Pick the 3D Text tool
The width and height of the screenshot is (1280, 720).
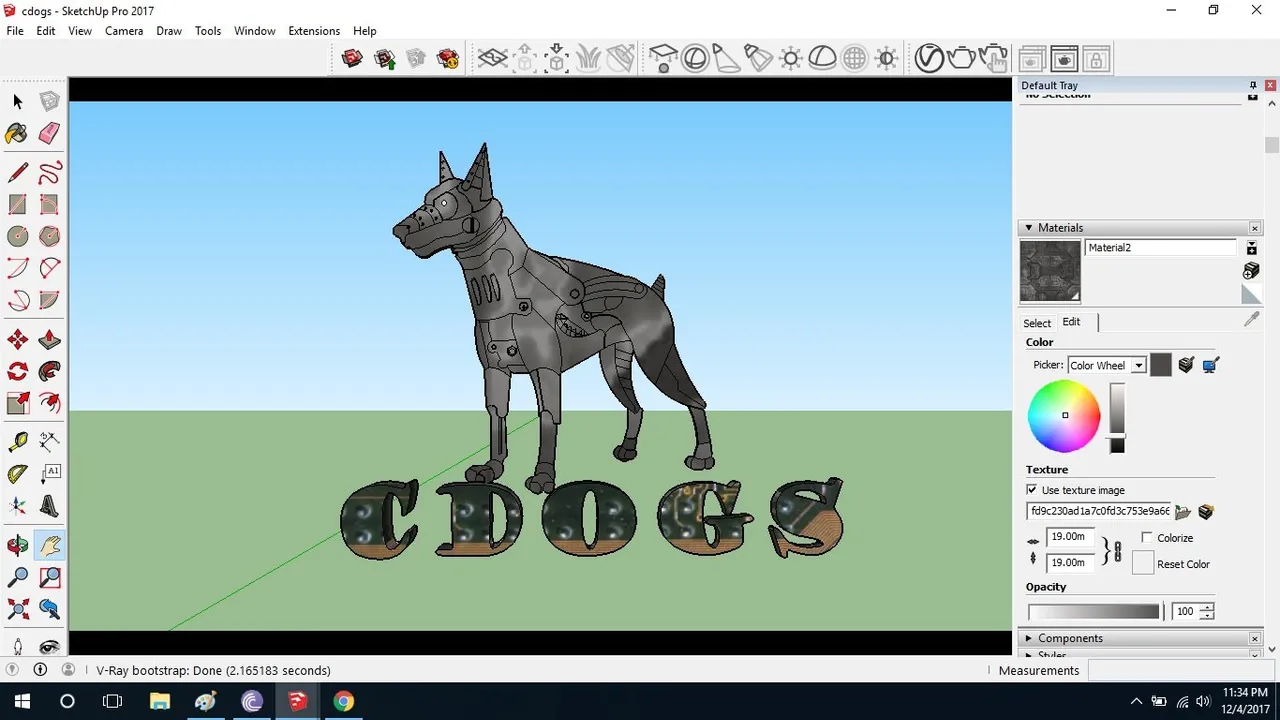coord(49,506)
